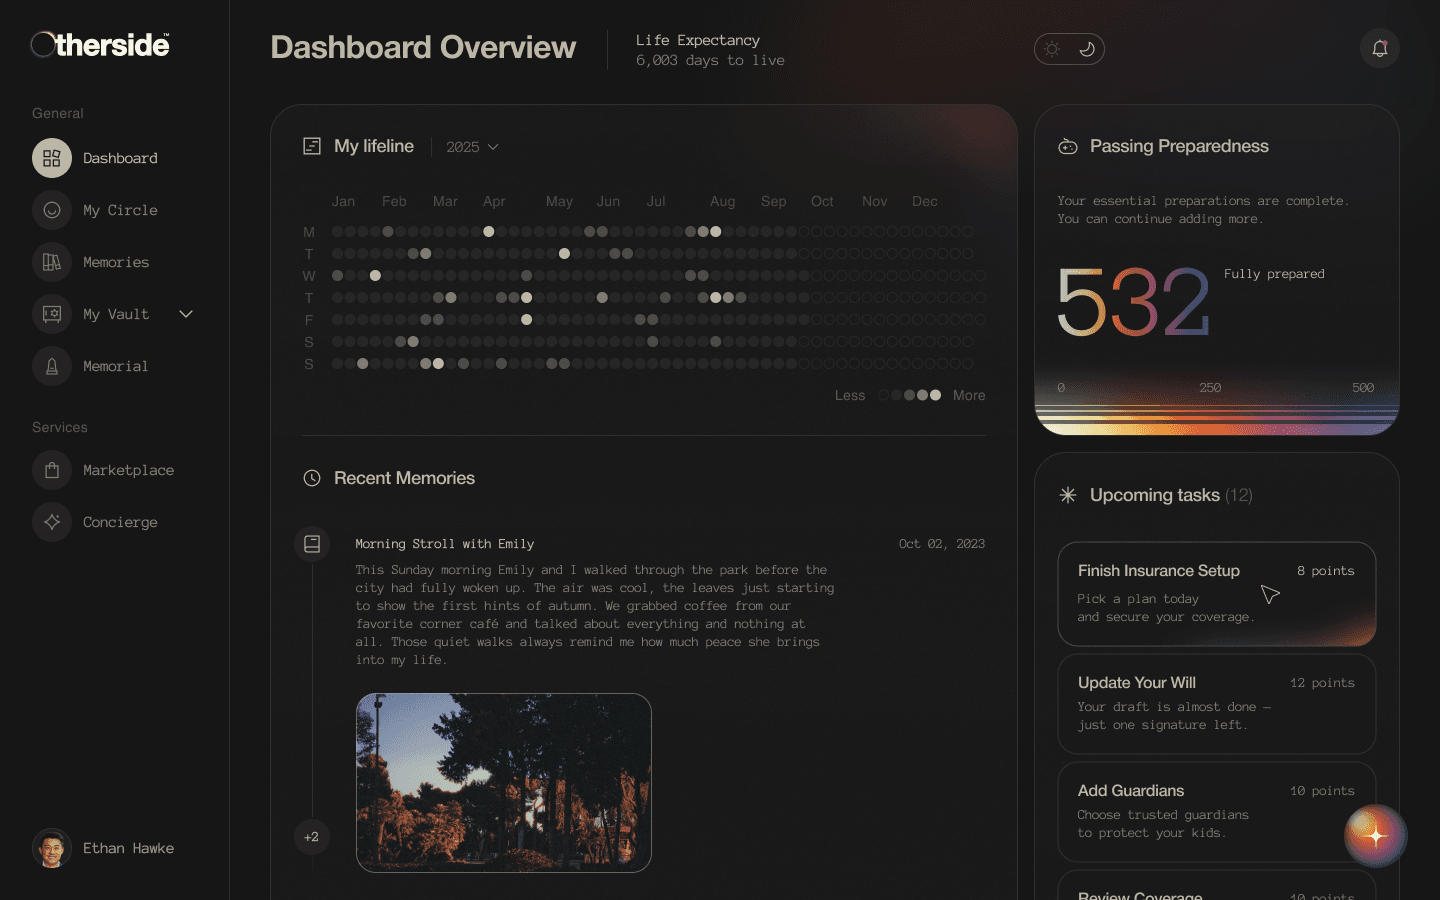Switch to dark mode moon icon
The width and height of the screenshot is (1440, 900).
tap(1087, 49)
